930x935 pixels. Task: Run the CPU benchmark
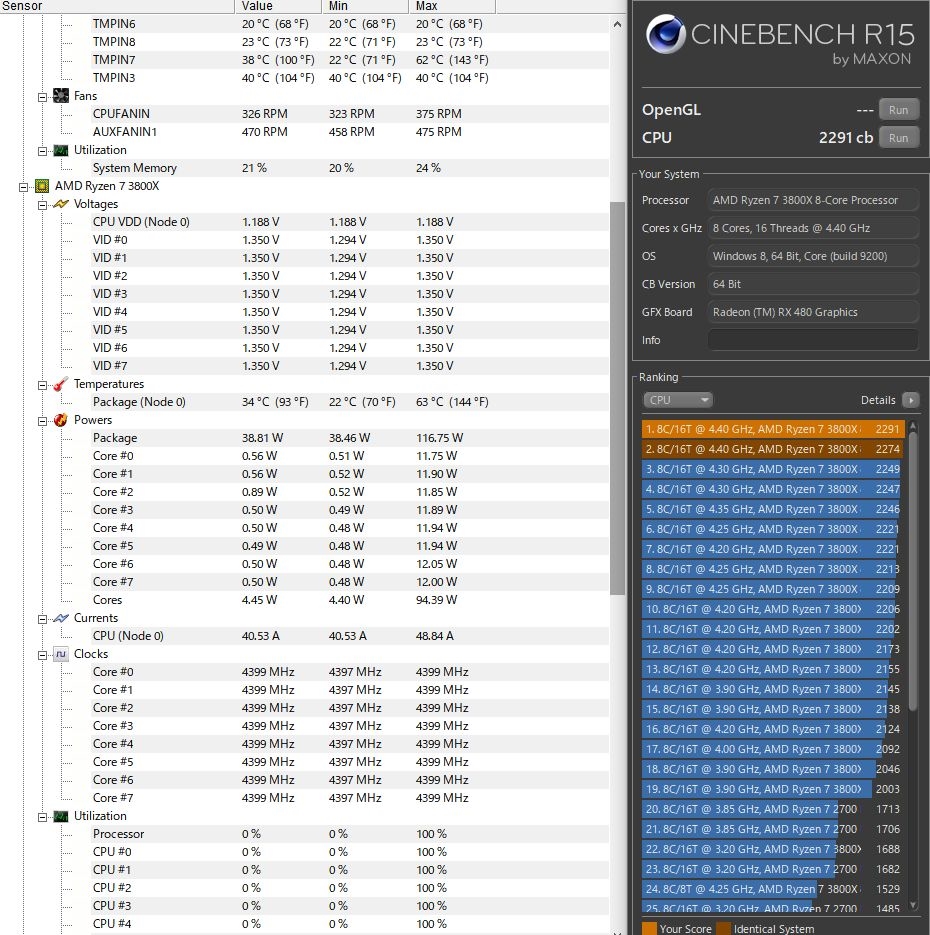[x=898, y=138]
